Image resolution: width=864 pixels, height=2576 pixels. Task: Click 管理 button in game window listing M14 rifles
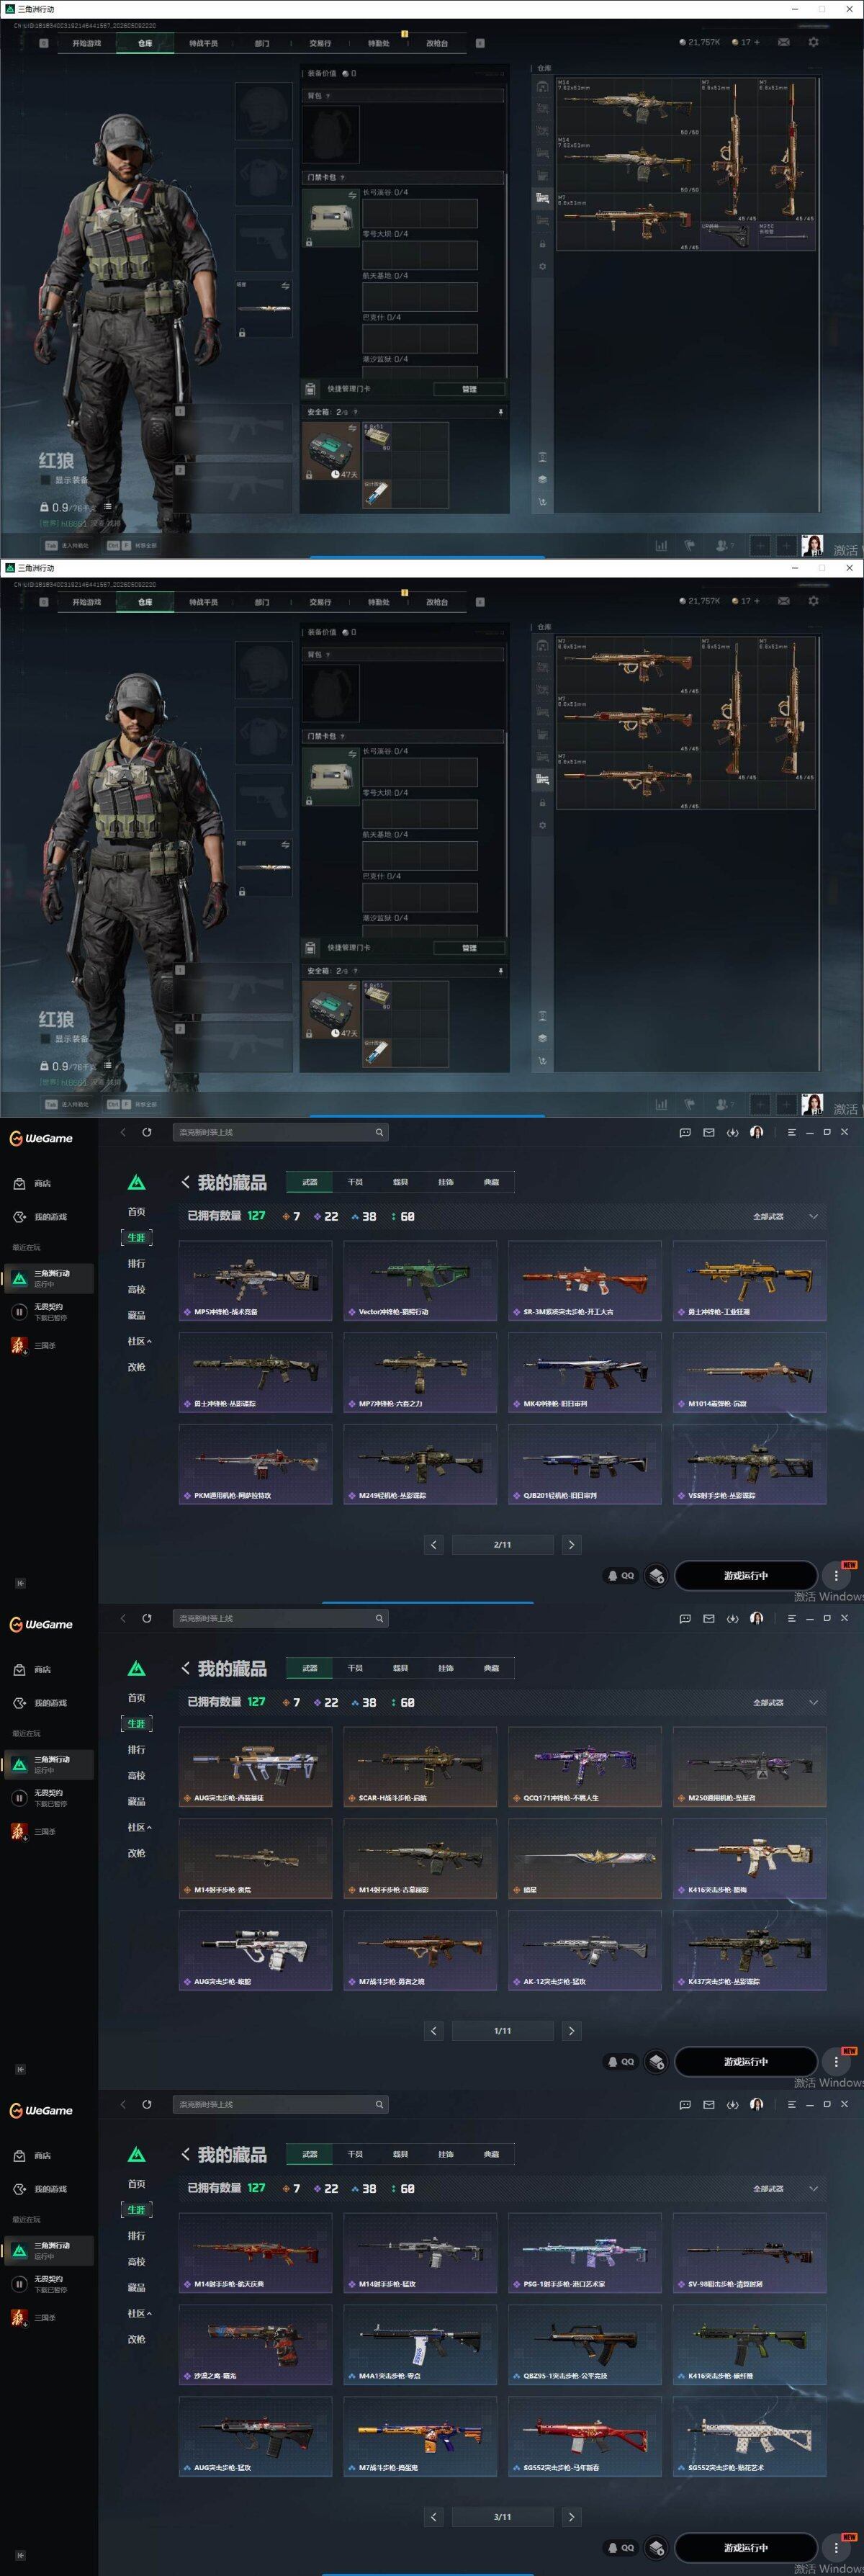click(x=469, y=389)
